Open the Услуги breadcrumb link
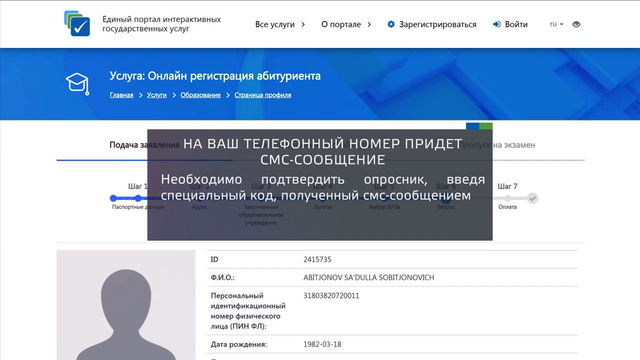Viewport: 640px width, 360px height. pos(157,95)
